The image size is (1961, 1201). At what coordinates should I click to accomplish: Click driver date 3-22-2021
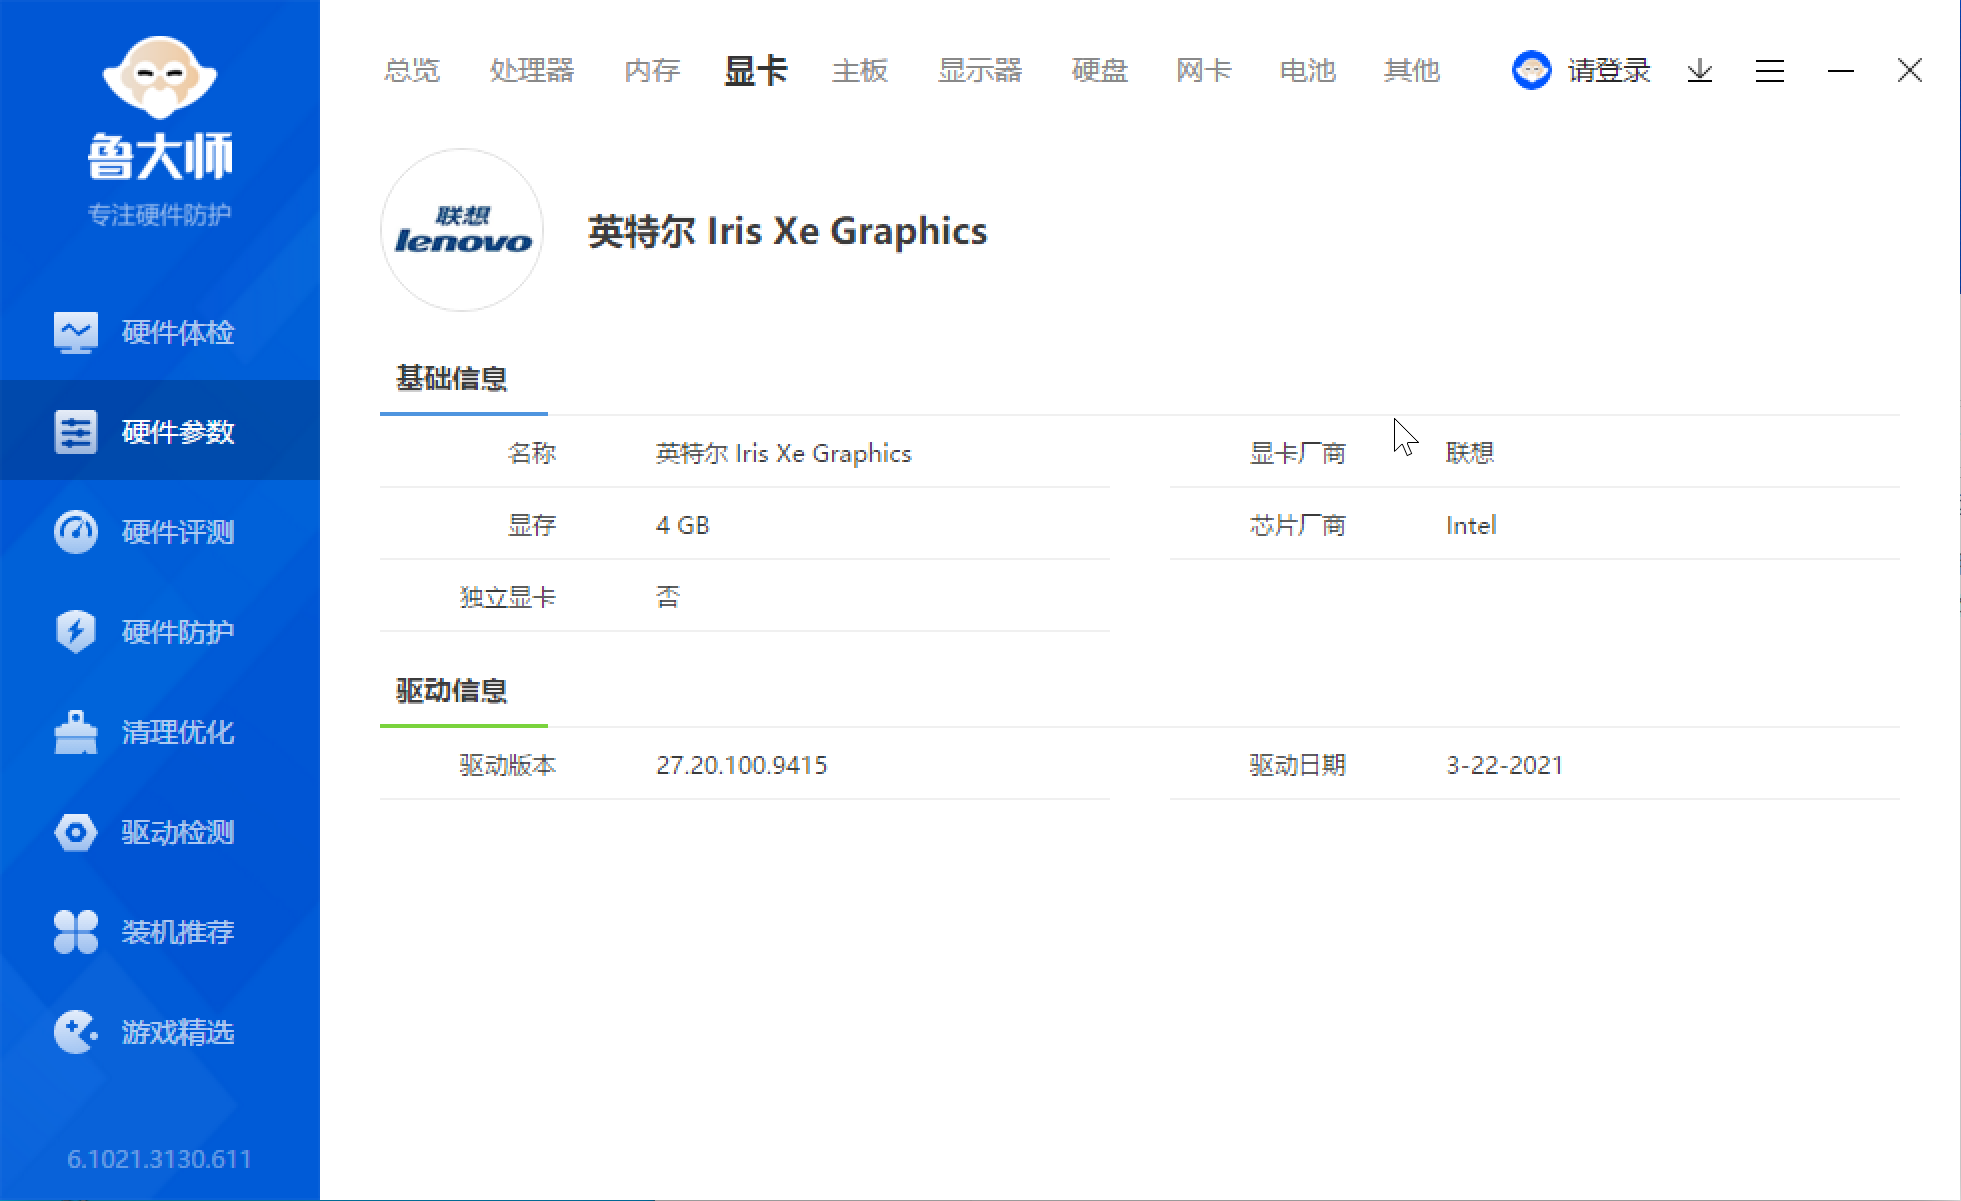click(x=1505, y=765)
